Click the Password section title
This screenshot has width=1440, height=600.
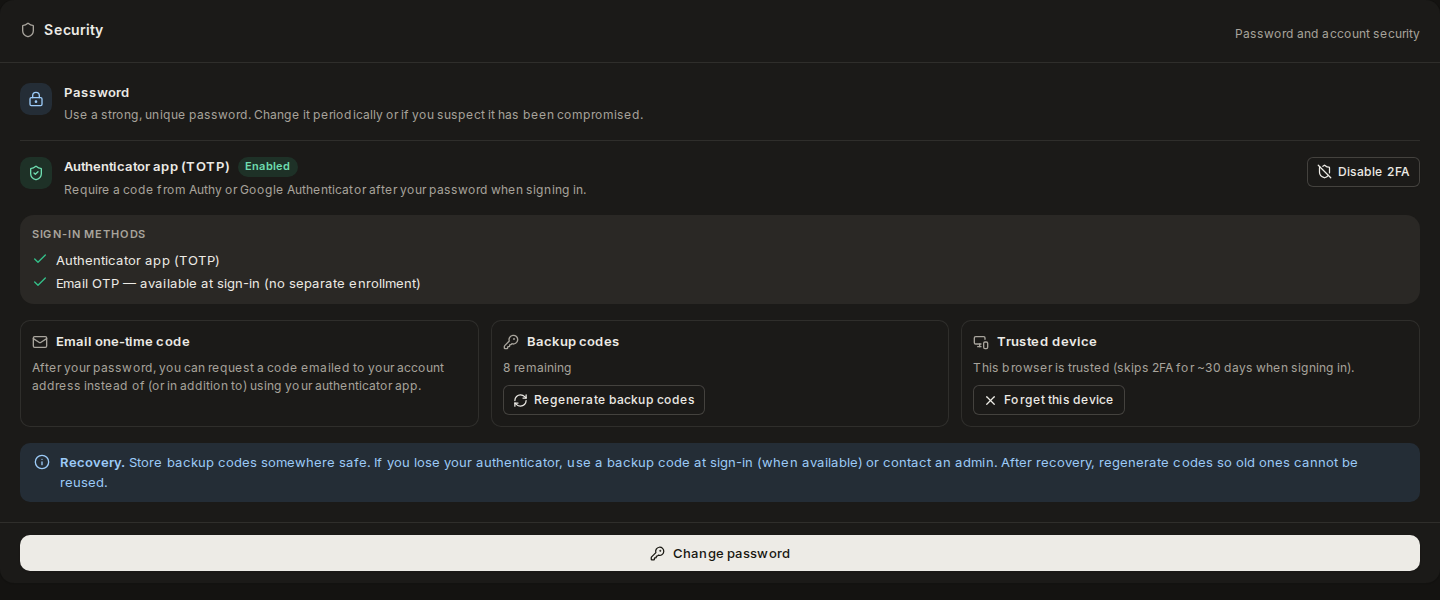click(x=97, y=93)
